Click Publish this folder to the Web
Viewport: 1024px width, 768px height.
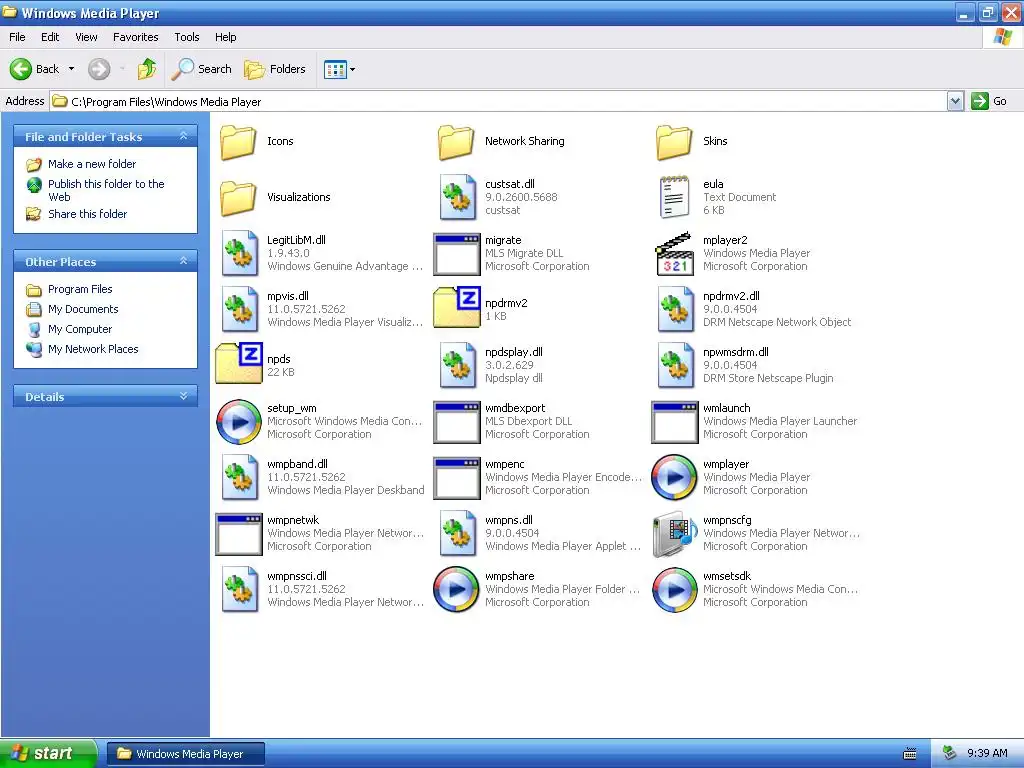click(x=106, y=190)
